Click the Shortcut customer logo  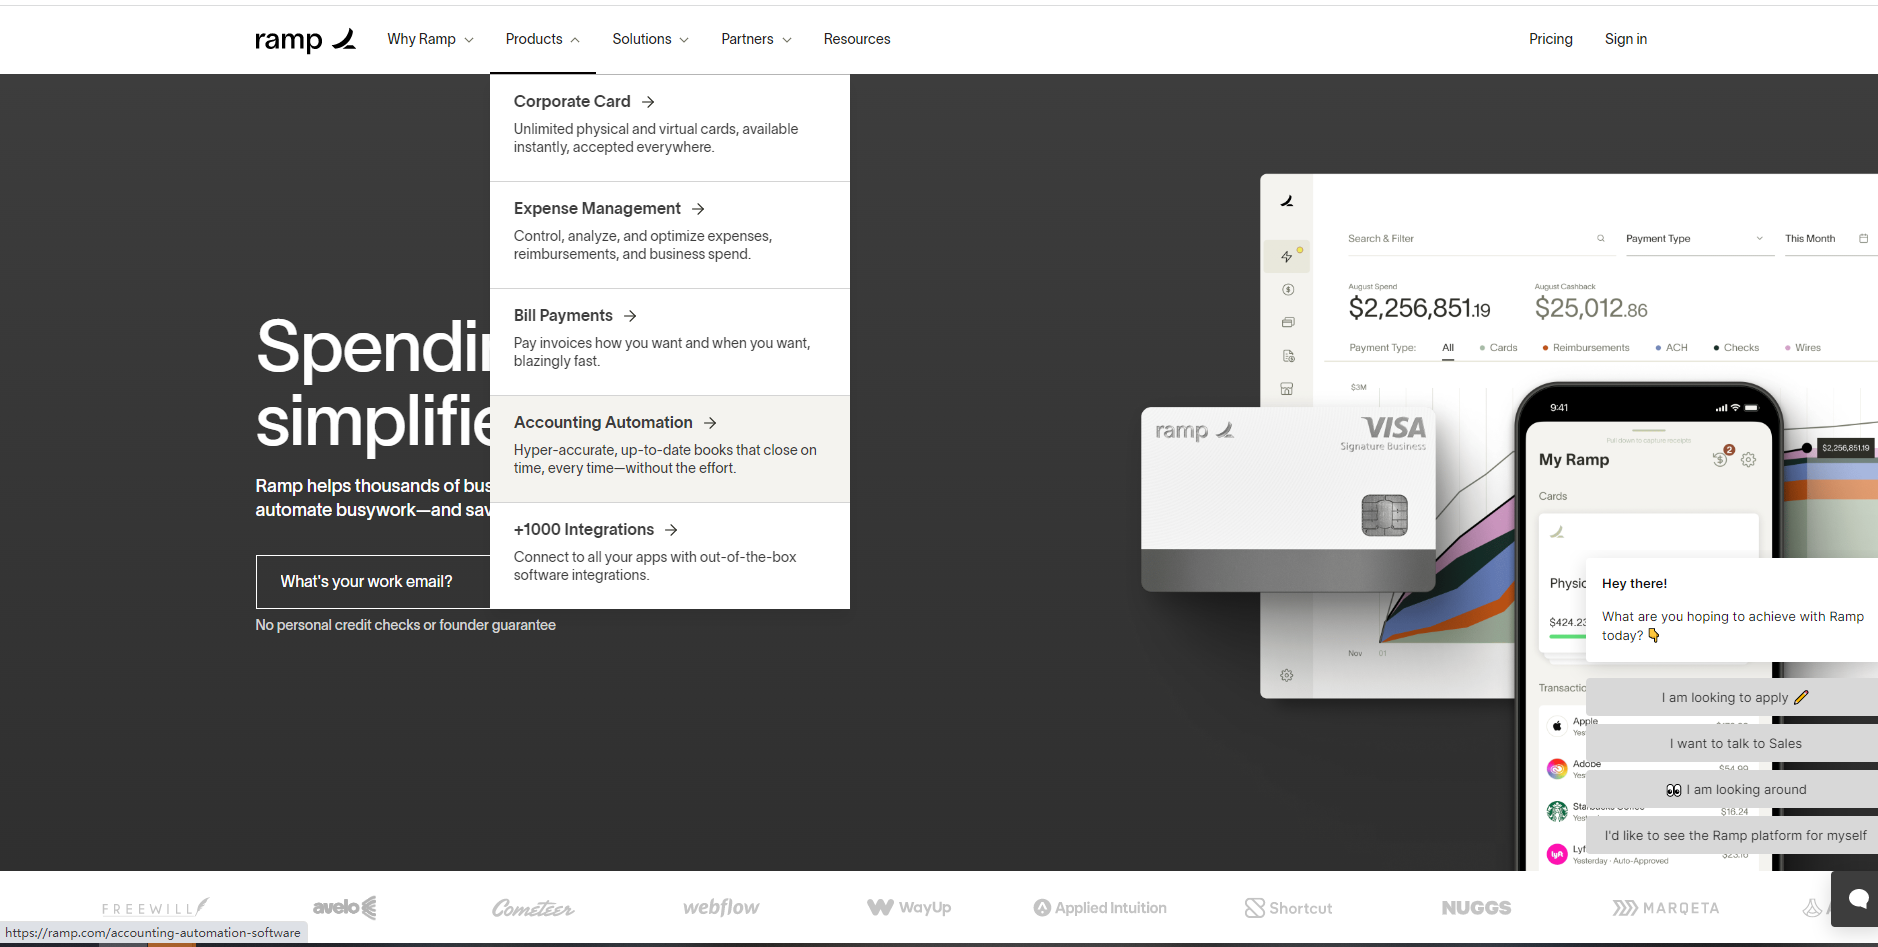tap(1288, 908)
